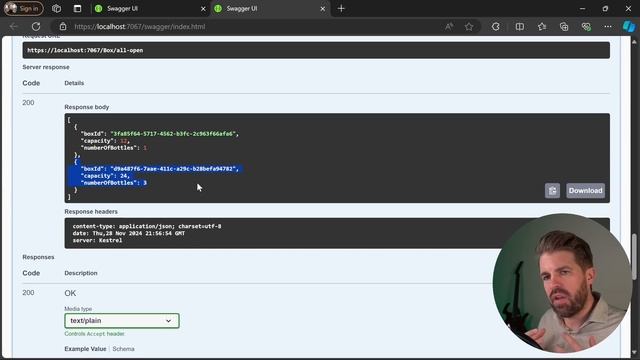Download the response body
The image size is (640, 360).
click(x=585, y=191)
